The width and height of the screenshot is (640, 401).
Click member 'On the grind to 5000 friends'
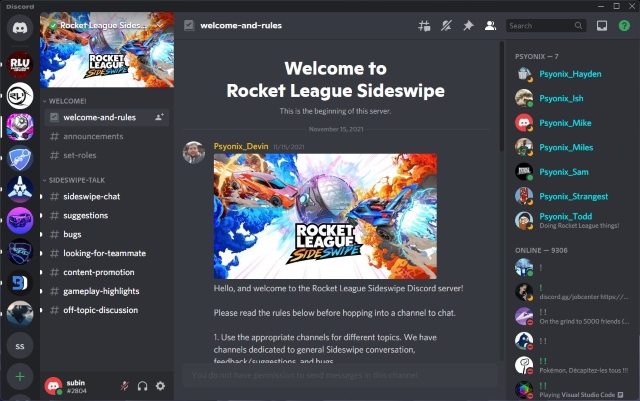pos(571,316)
